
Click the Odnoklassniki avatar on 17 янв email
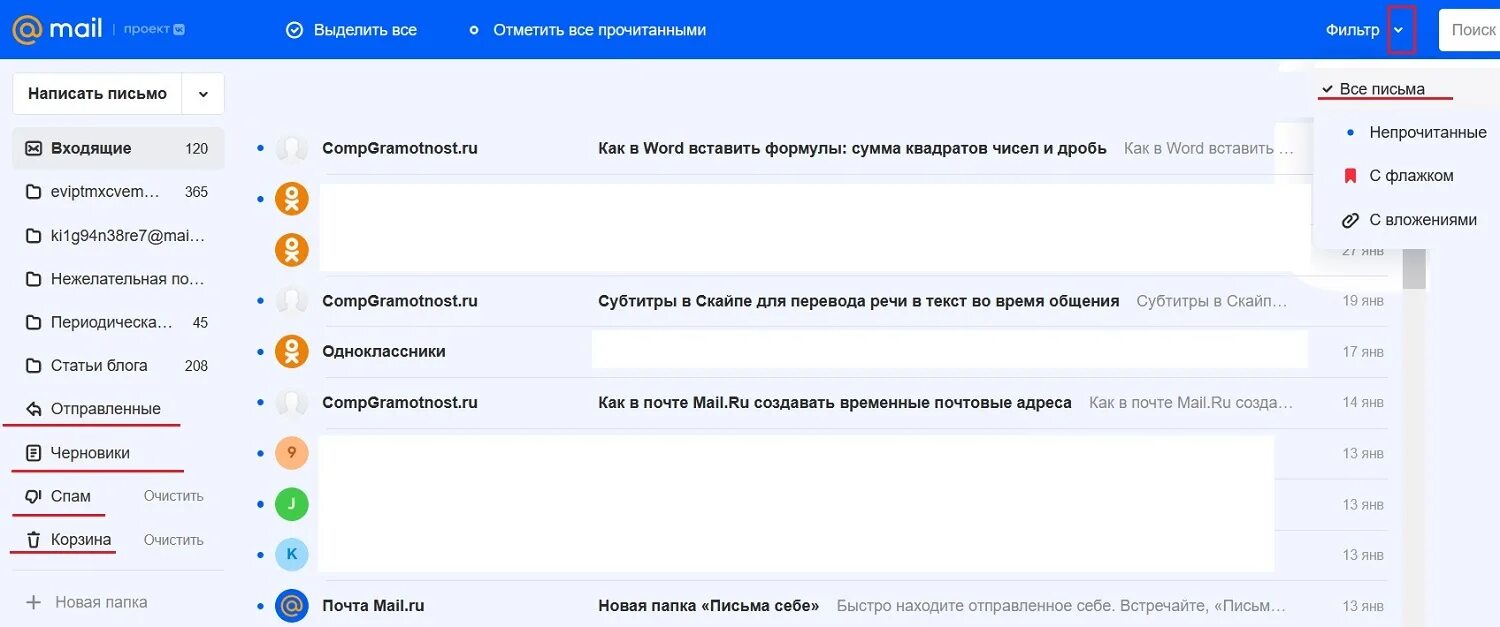[x=292, y=351]
